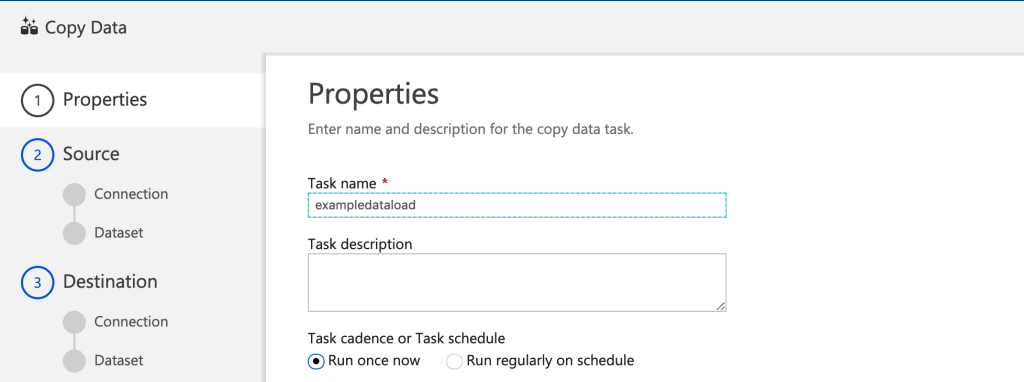Open the Source step label
The height and width of the screenshot is (382, 1024).
(91, 154)
